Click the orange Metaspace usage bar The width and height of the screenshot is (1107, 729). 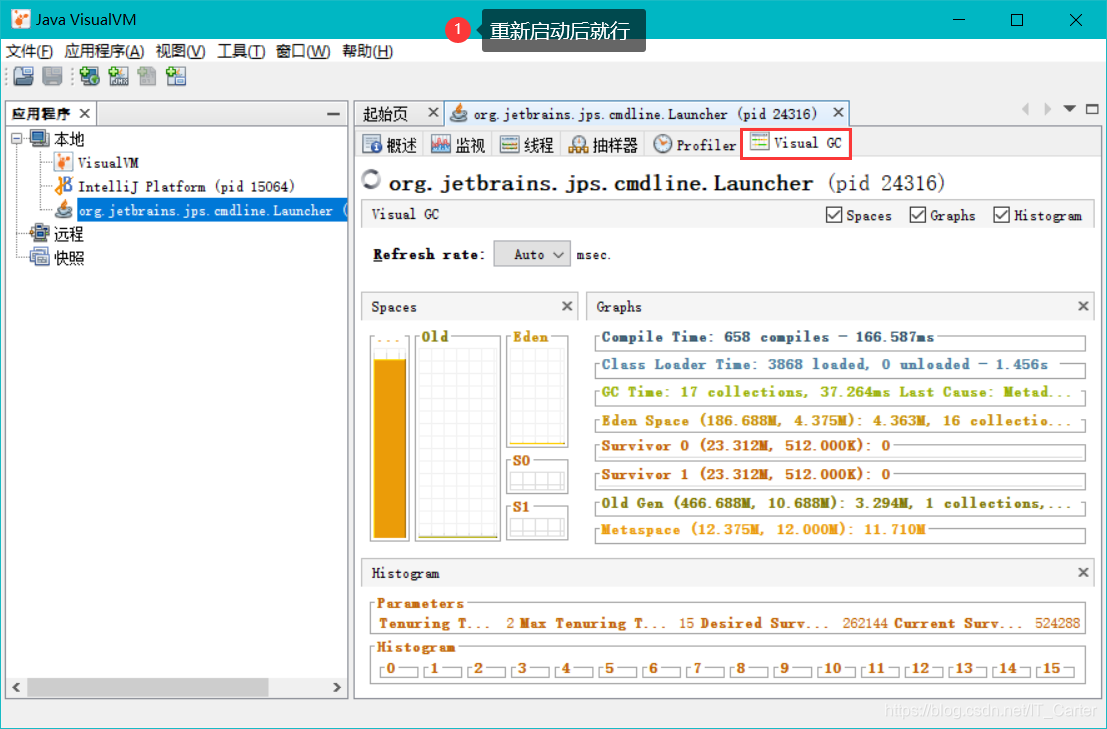point(390,449)
